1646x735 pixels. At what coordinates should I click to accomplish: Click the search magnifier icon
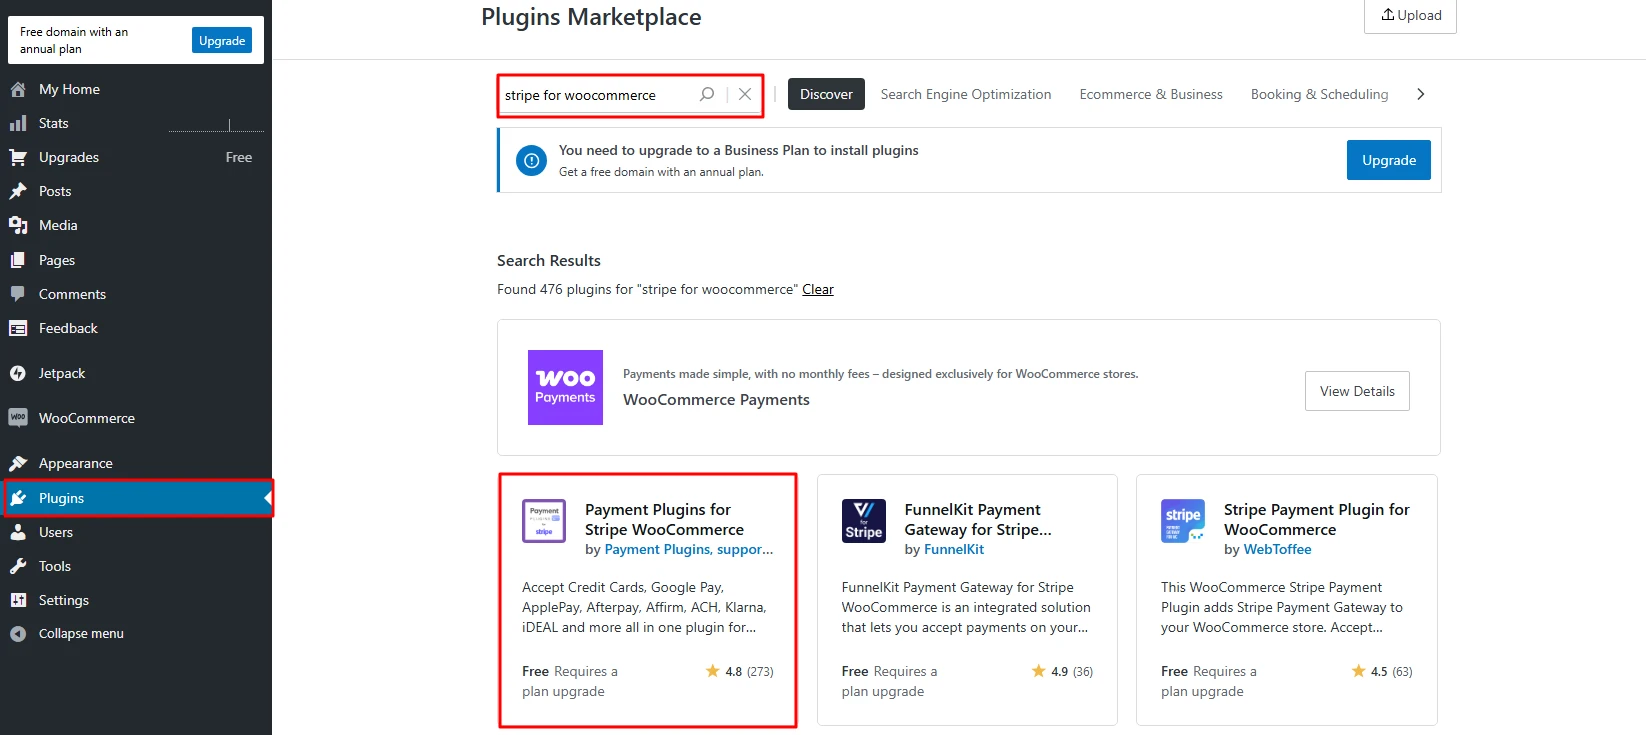coord(707,94)
